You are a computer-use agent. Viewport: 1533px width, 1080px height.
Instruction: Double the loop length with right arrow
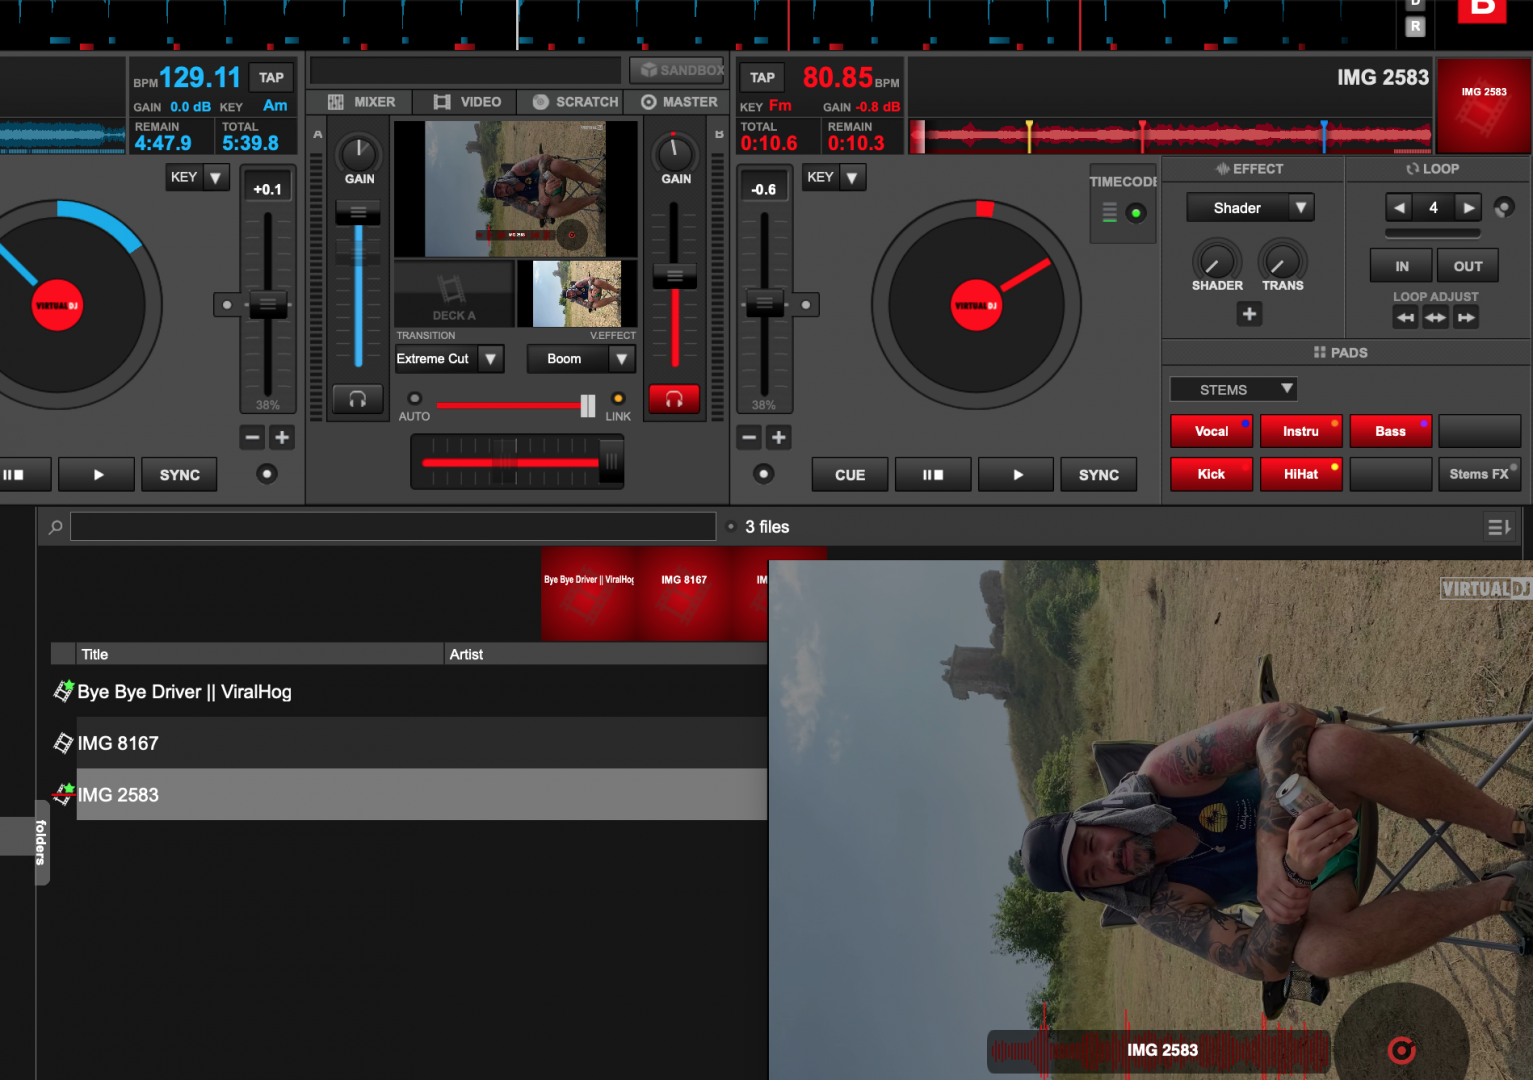[1468, 208]
